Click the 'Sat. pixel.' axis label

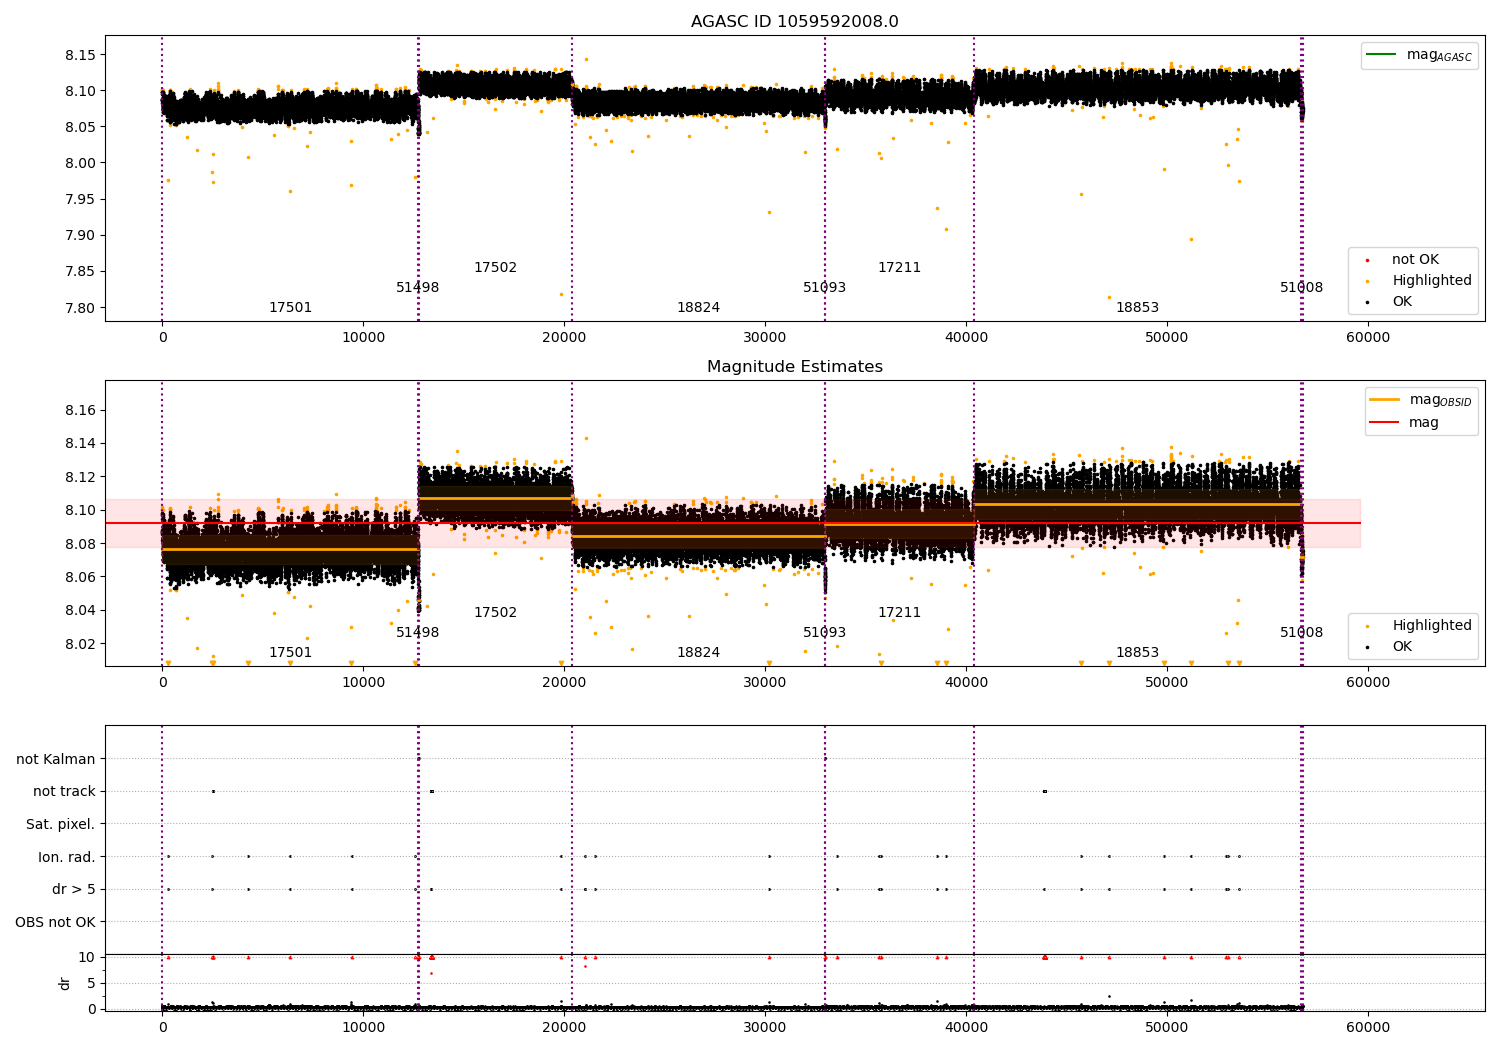coord(61,824)
